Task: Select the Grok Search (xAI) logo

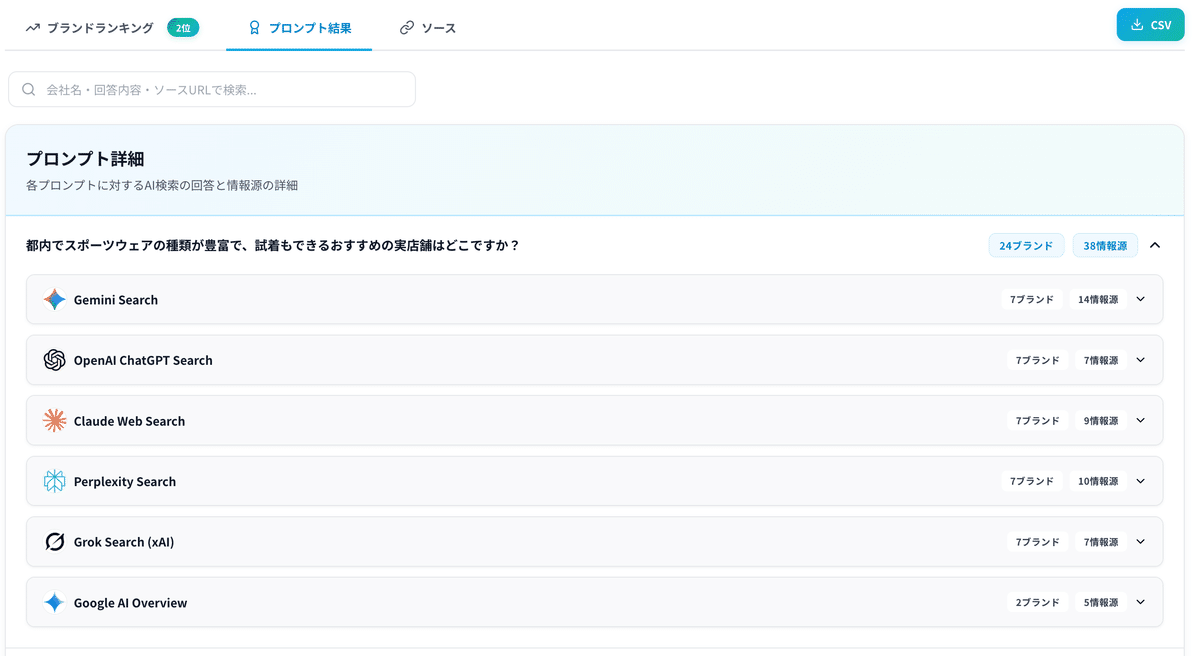Action: pyautogui.click(x=54, y=541)
